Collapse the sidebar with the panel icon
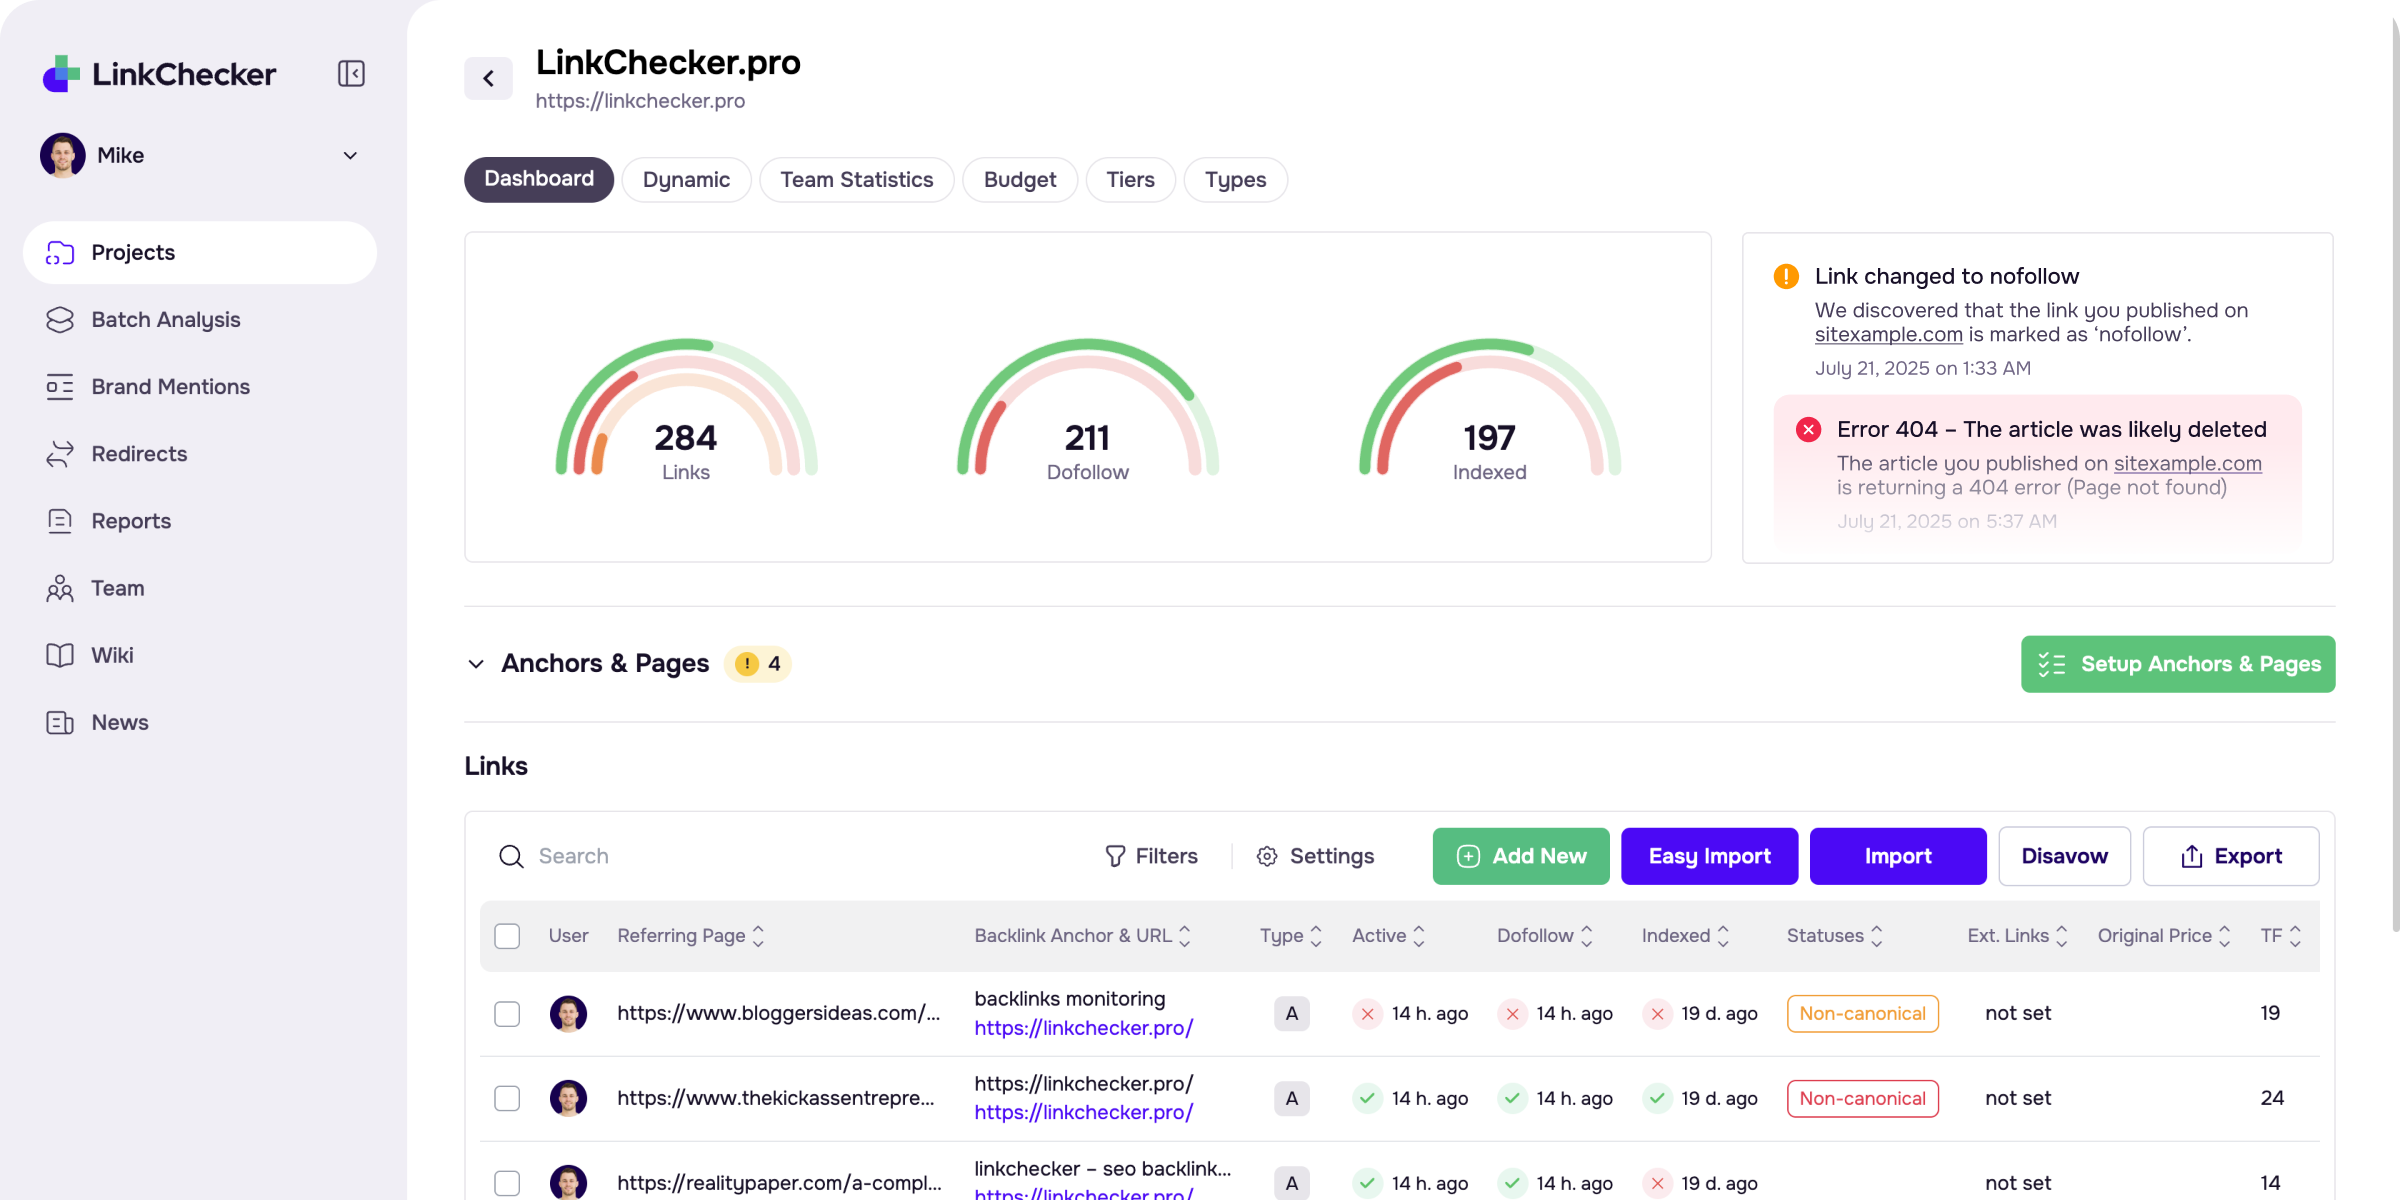2400x1200 pixels. (351, 74)
